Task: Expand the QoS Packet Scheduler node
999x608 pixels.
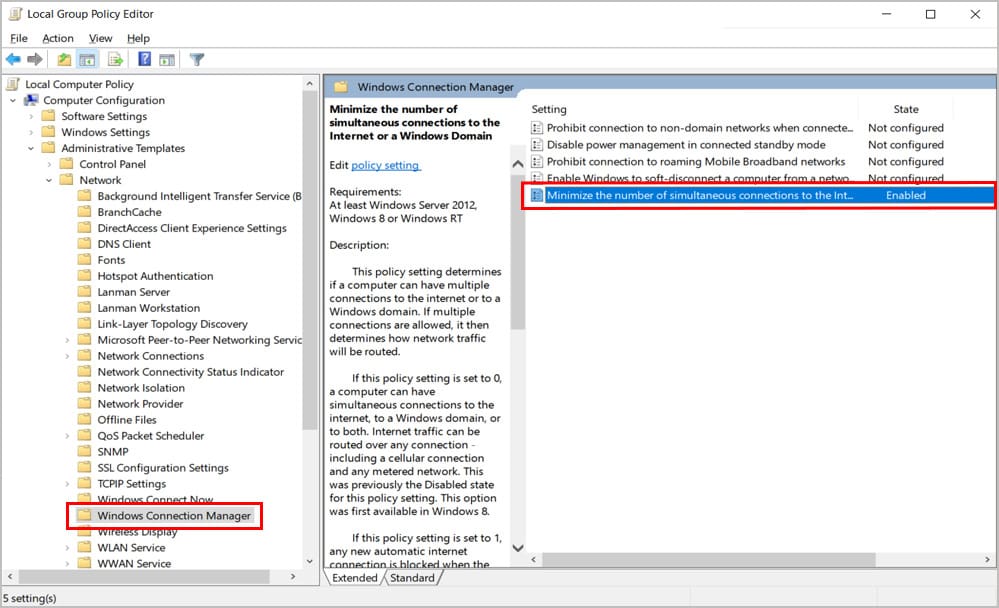Action: pyautogui.click(x=67, y=436)
